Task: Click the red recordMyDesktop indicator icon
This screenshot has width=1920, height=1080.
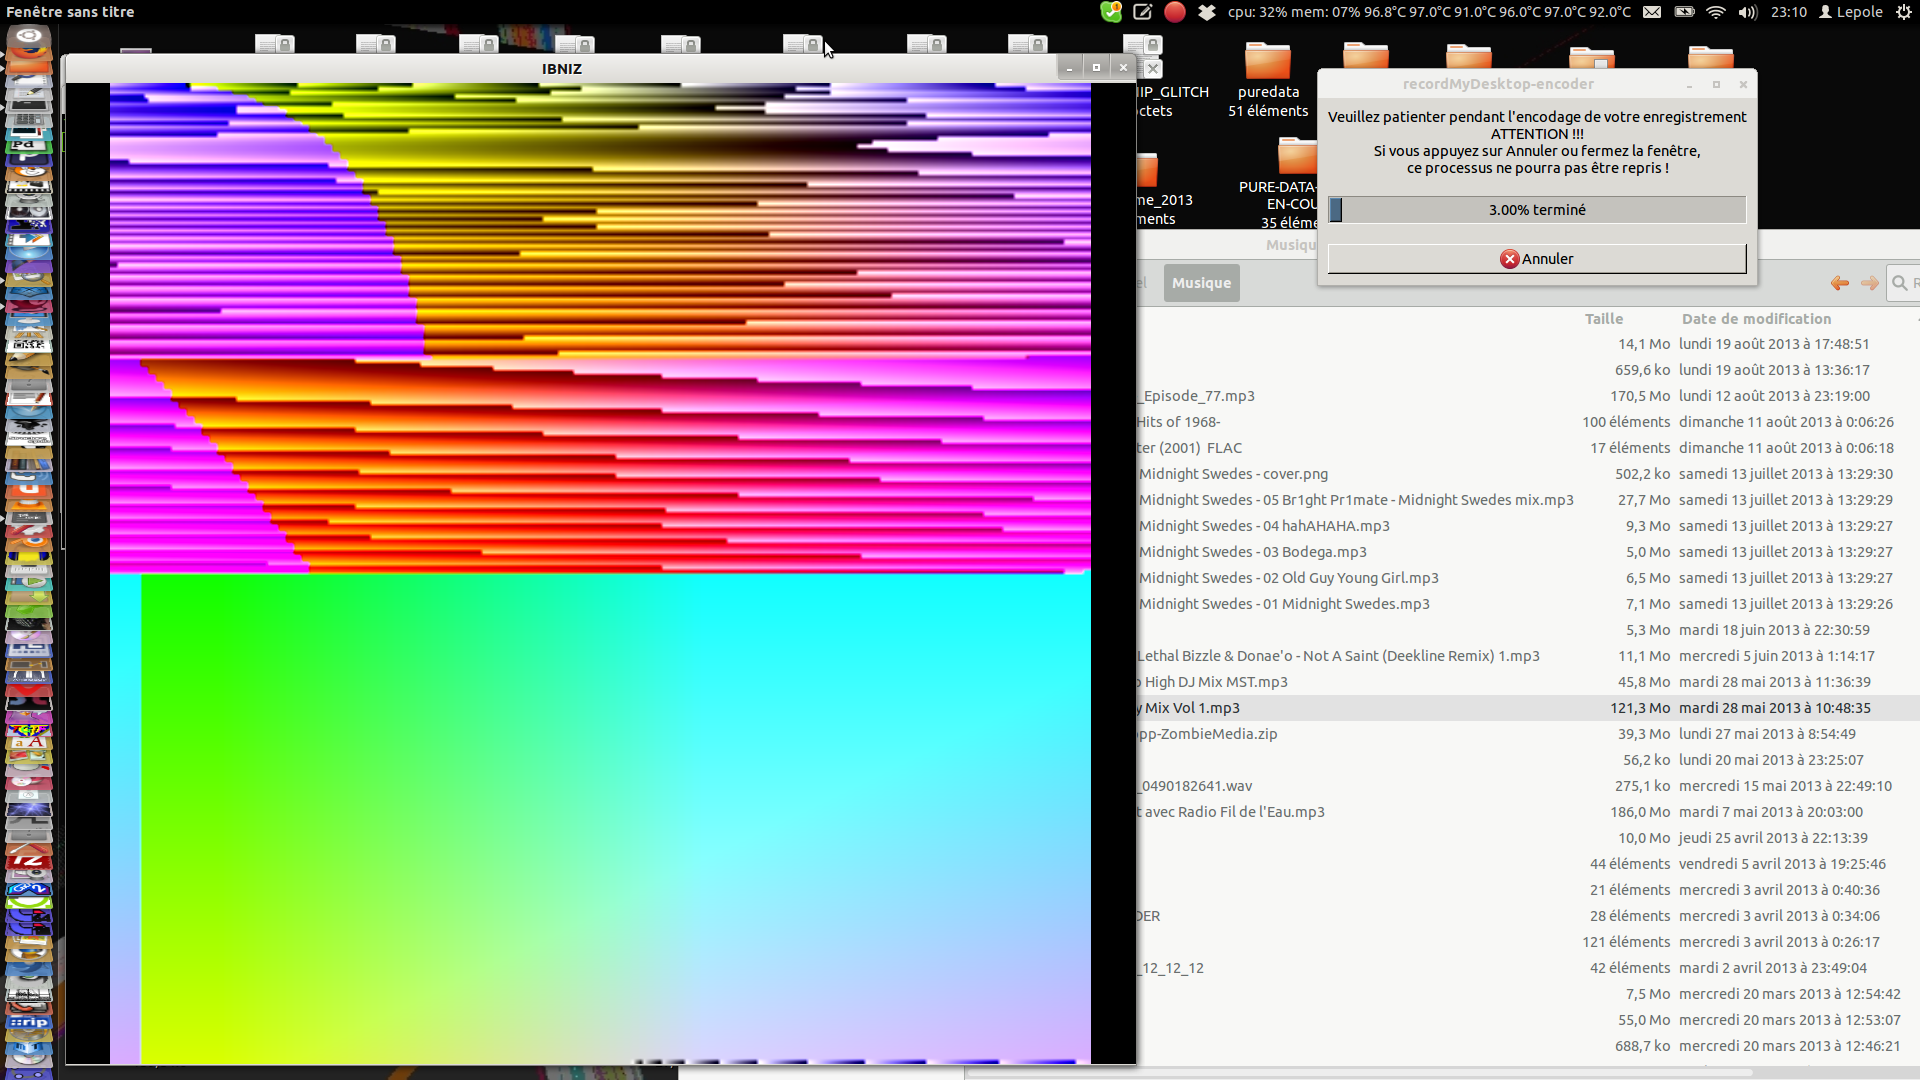Action: 1175,12
